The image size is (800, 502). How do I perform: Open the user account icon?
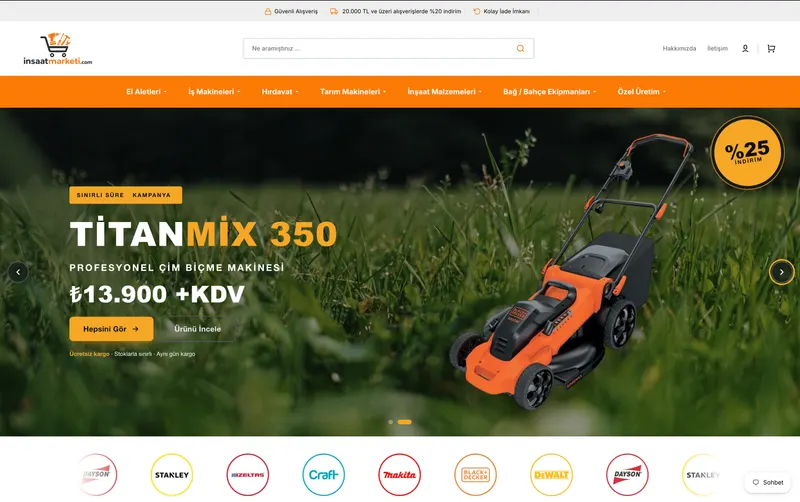click(x=745, y=48)
